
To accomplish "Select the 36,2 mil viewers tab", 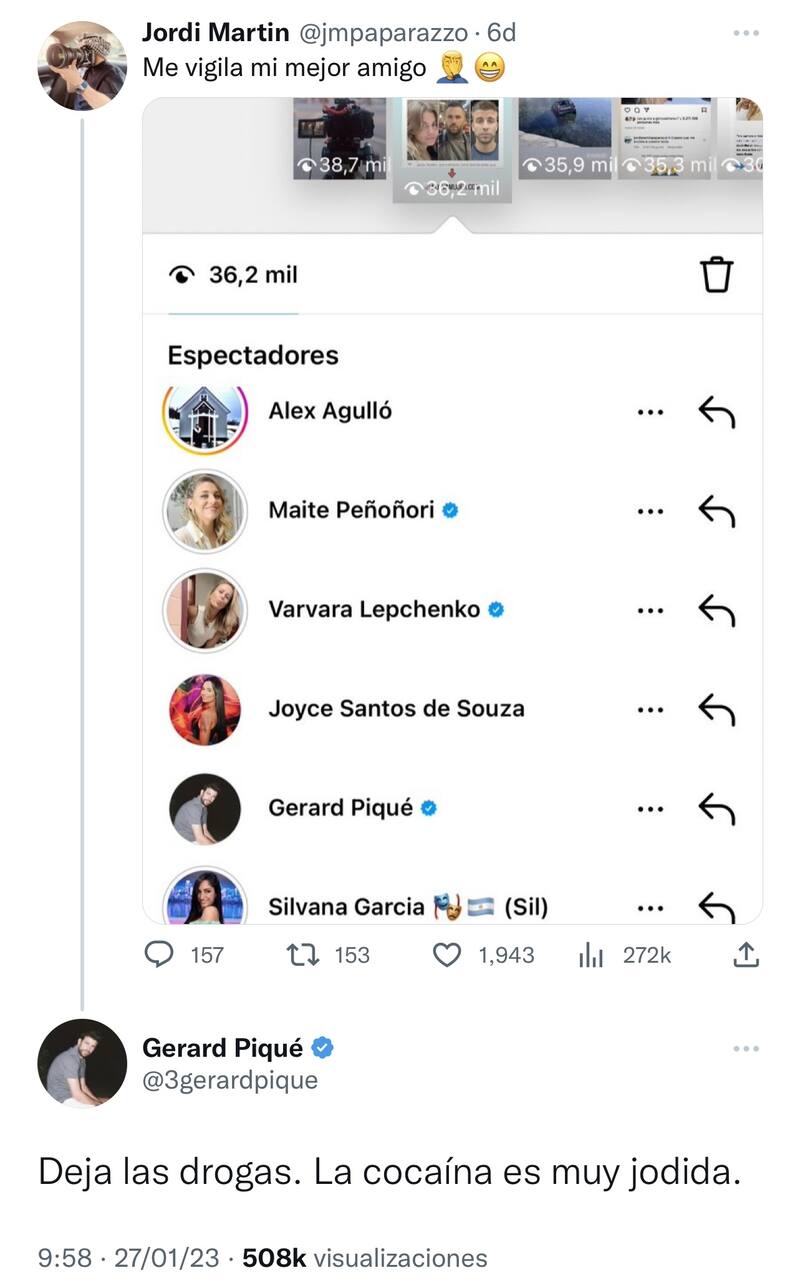I will [235, 275].
